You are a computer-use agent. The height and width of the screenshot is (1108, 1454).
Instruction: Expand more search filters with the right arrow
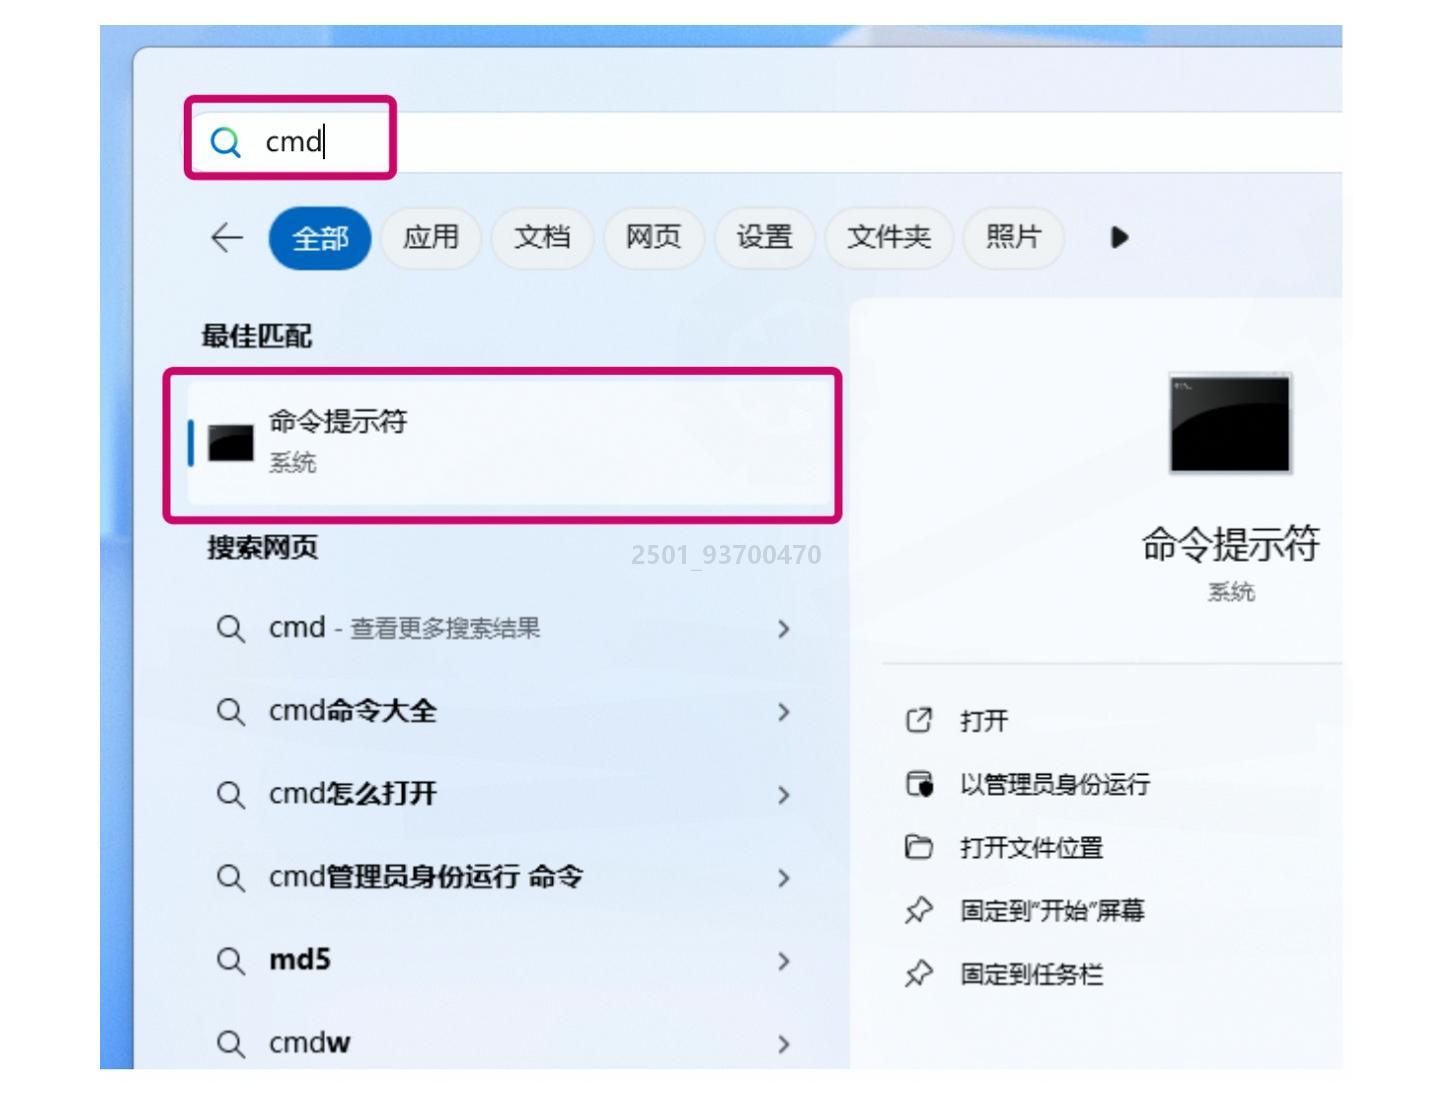[1118, 238]
